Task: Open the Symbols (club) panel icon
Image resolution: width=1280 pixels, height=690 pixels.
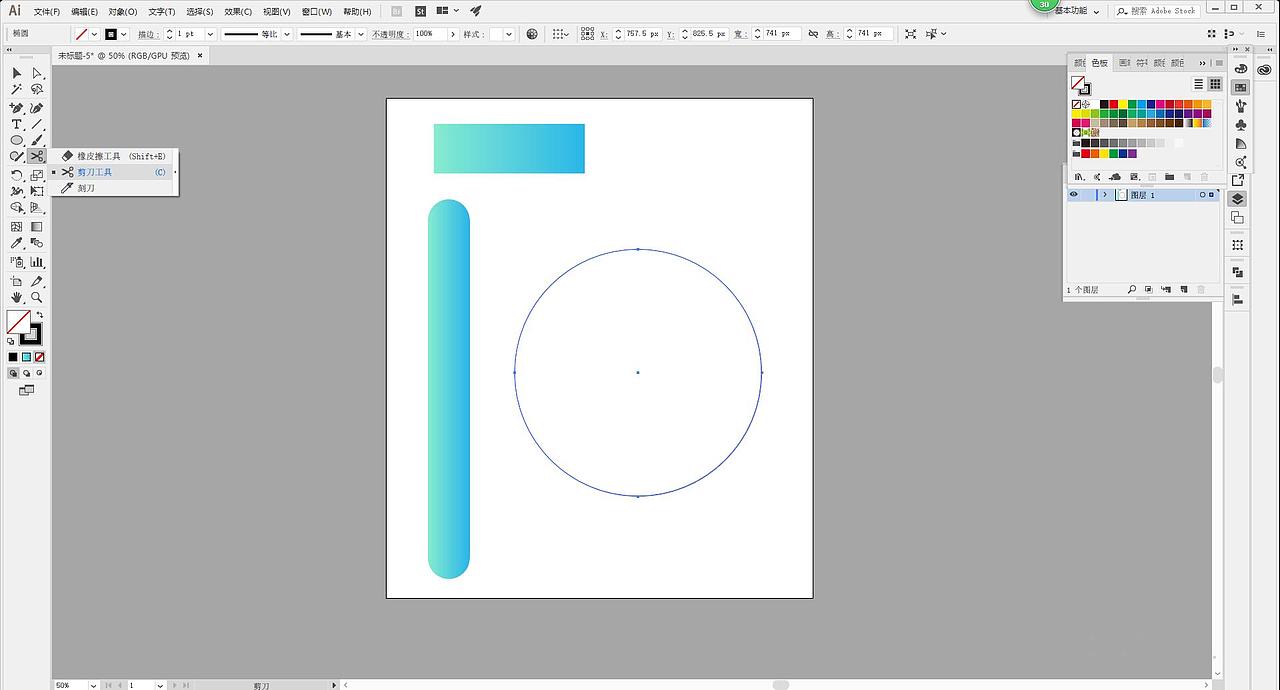Action: (1241, 125)
